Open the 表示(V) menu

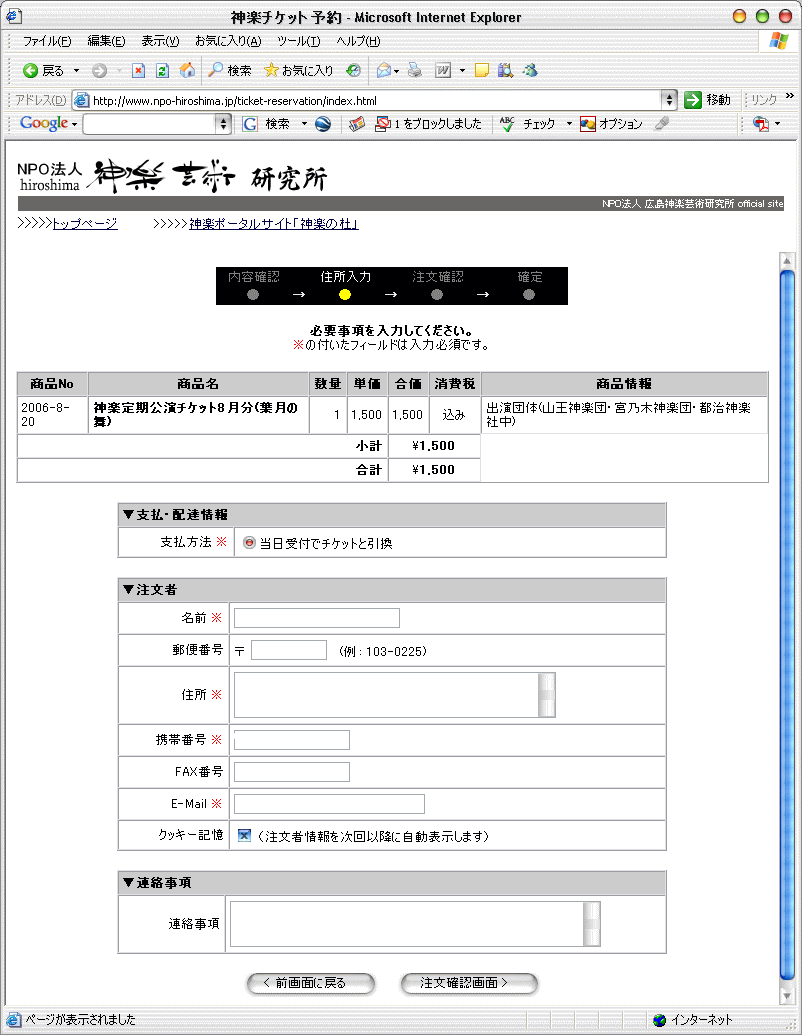click(160, 41)
